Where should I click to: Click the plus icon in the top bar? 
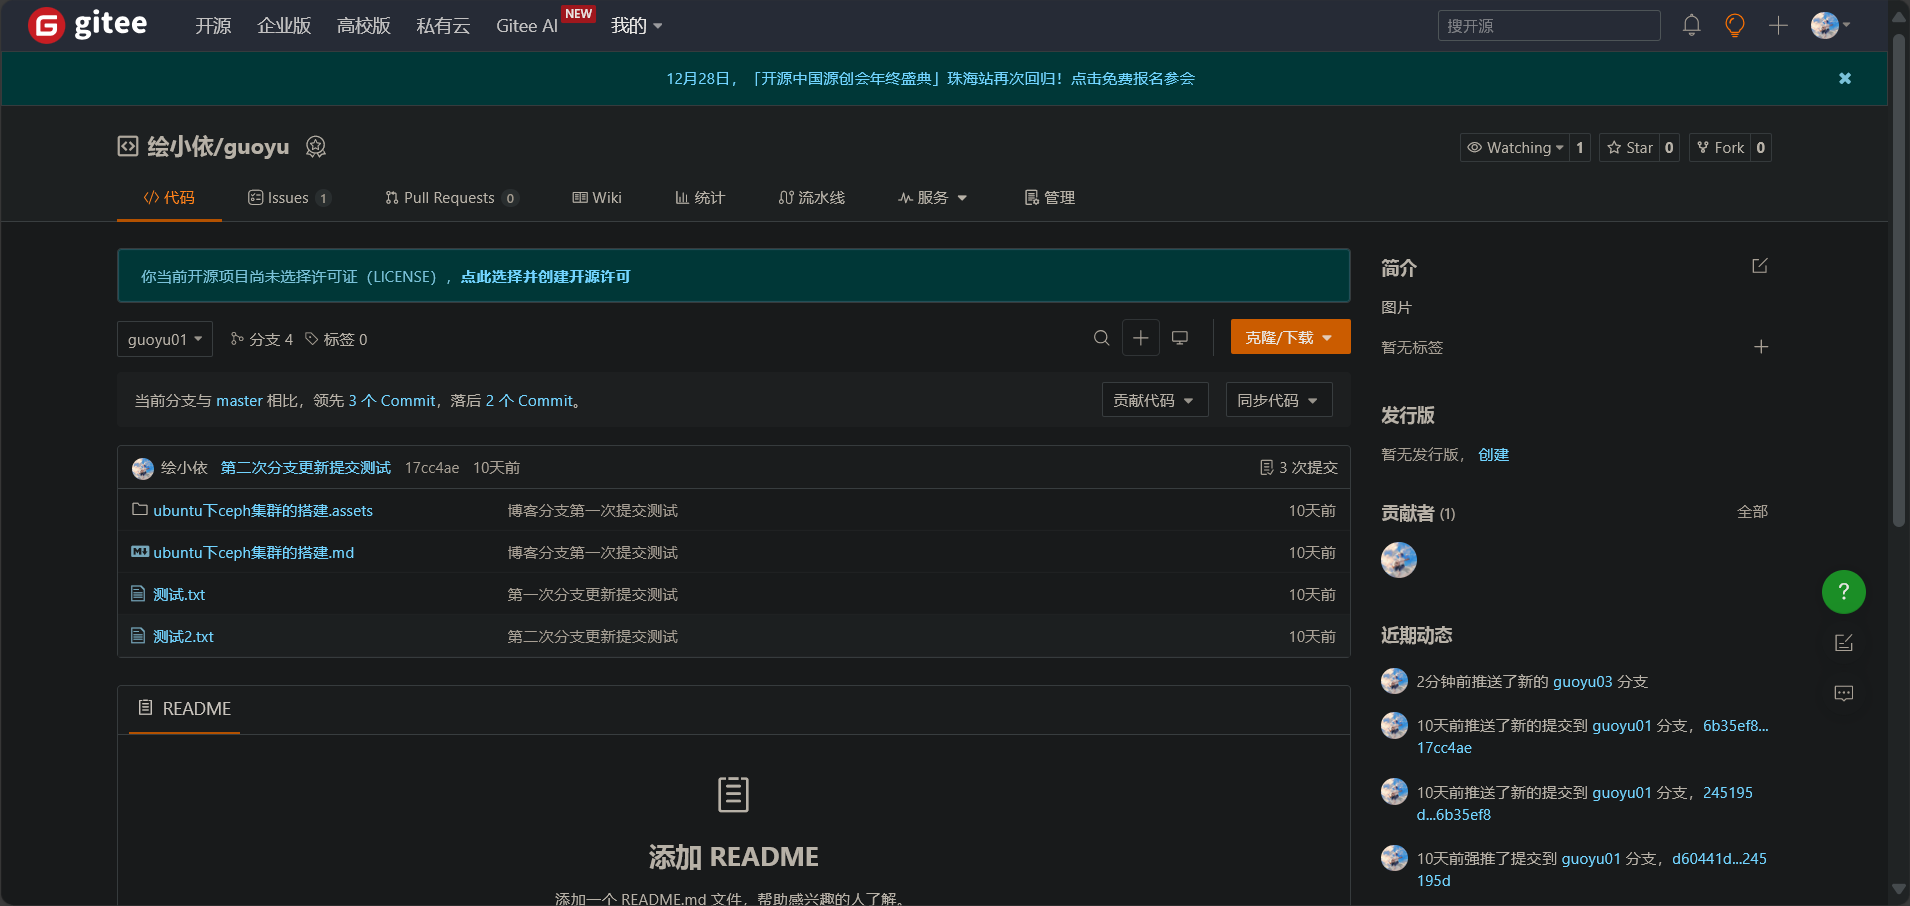[x=1778, y=25]
